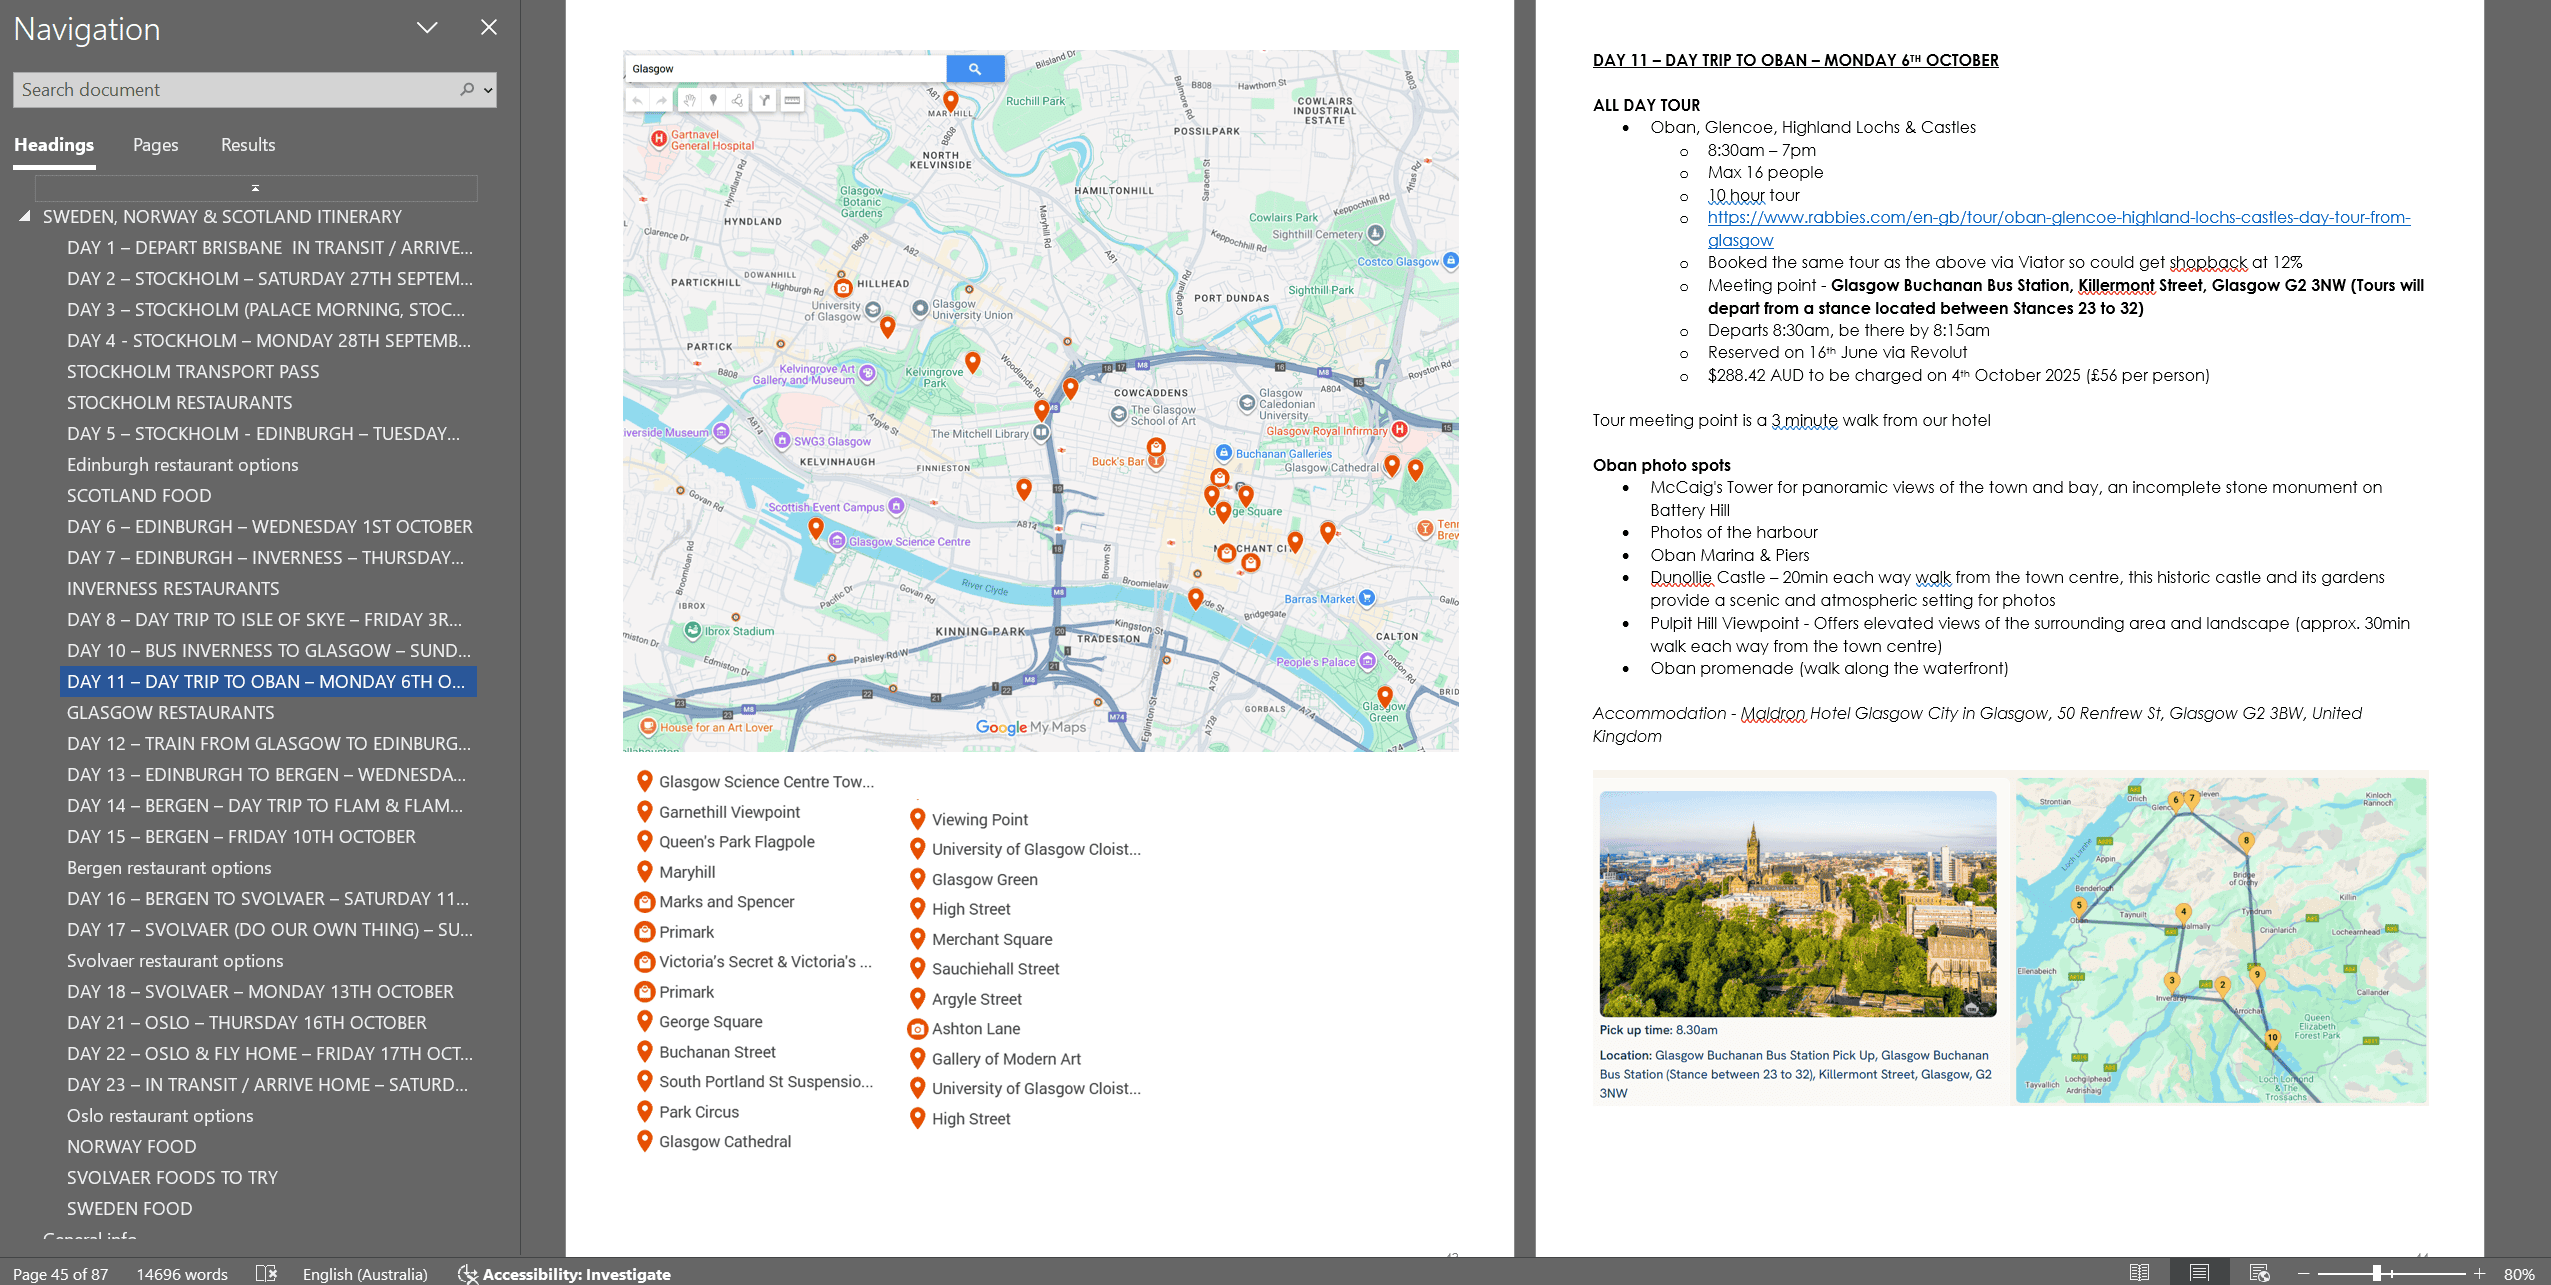Go to the Glasgow Restaurants heading
This screenshot has width=2551, height=1285.
(171, 713)
